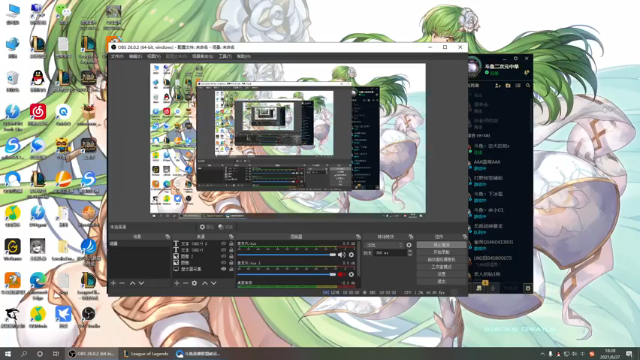Toggle visibility of 图像 source in fourth row
640x360 pixels.
point(223,263)
